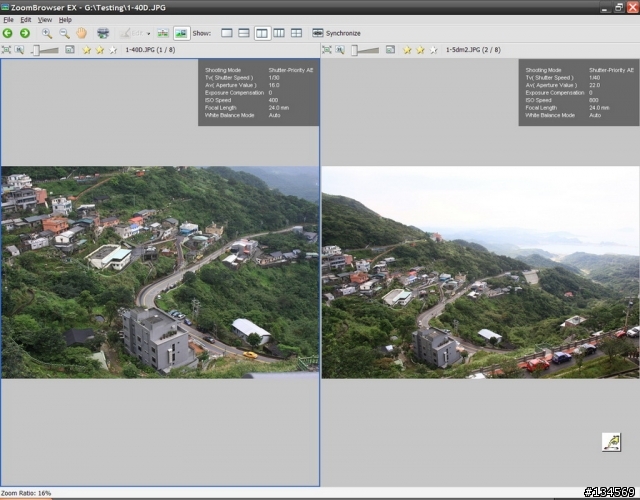Open the Edit tool dropdown arrow
Image resolution: width=640 pixels, height=500 pixels.
click(x=148, y=33)
